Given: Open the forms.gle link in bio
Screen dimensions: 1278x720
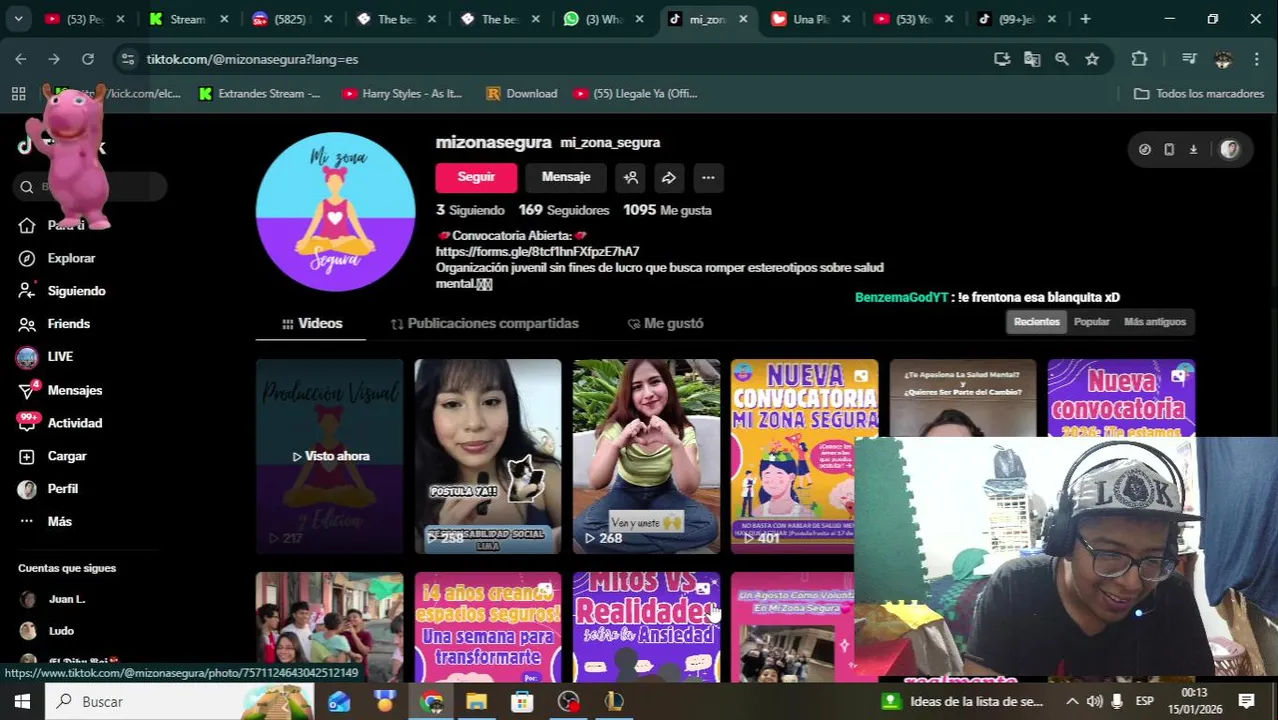Looking at the screenshot, I should pyautogui.click(x=537, y=252).
